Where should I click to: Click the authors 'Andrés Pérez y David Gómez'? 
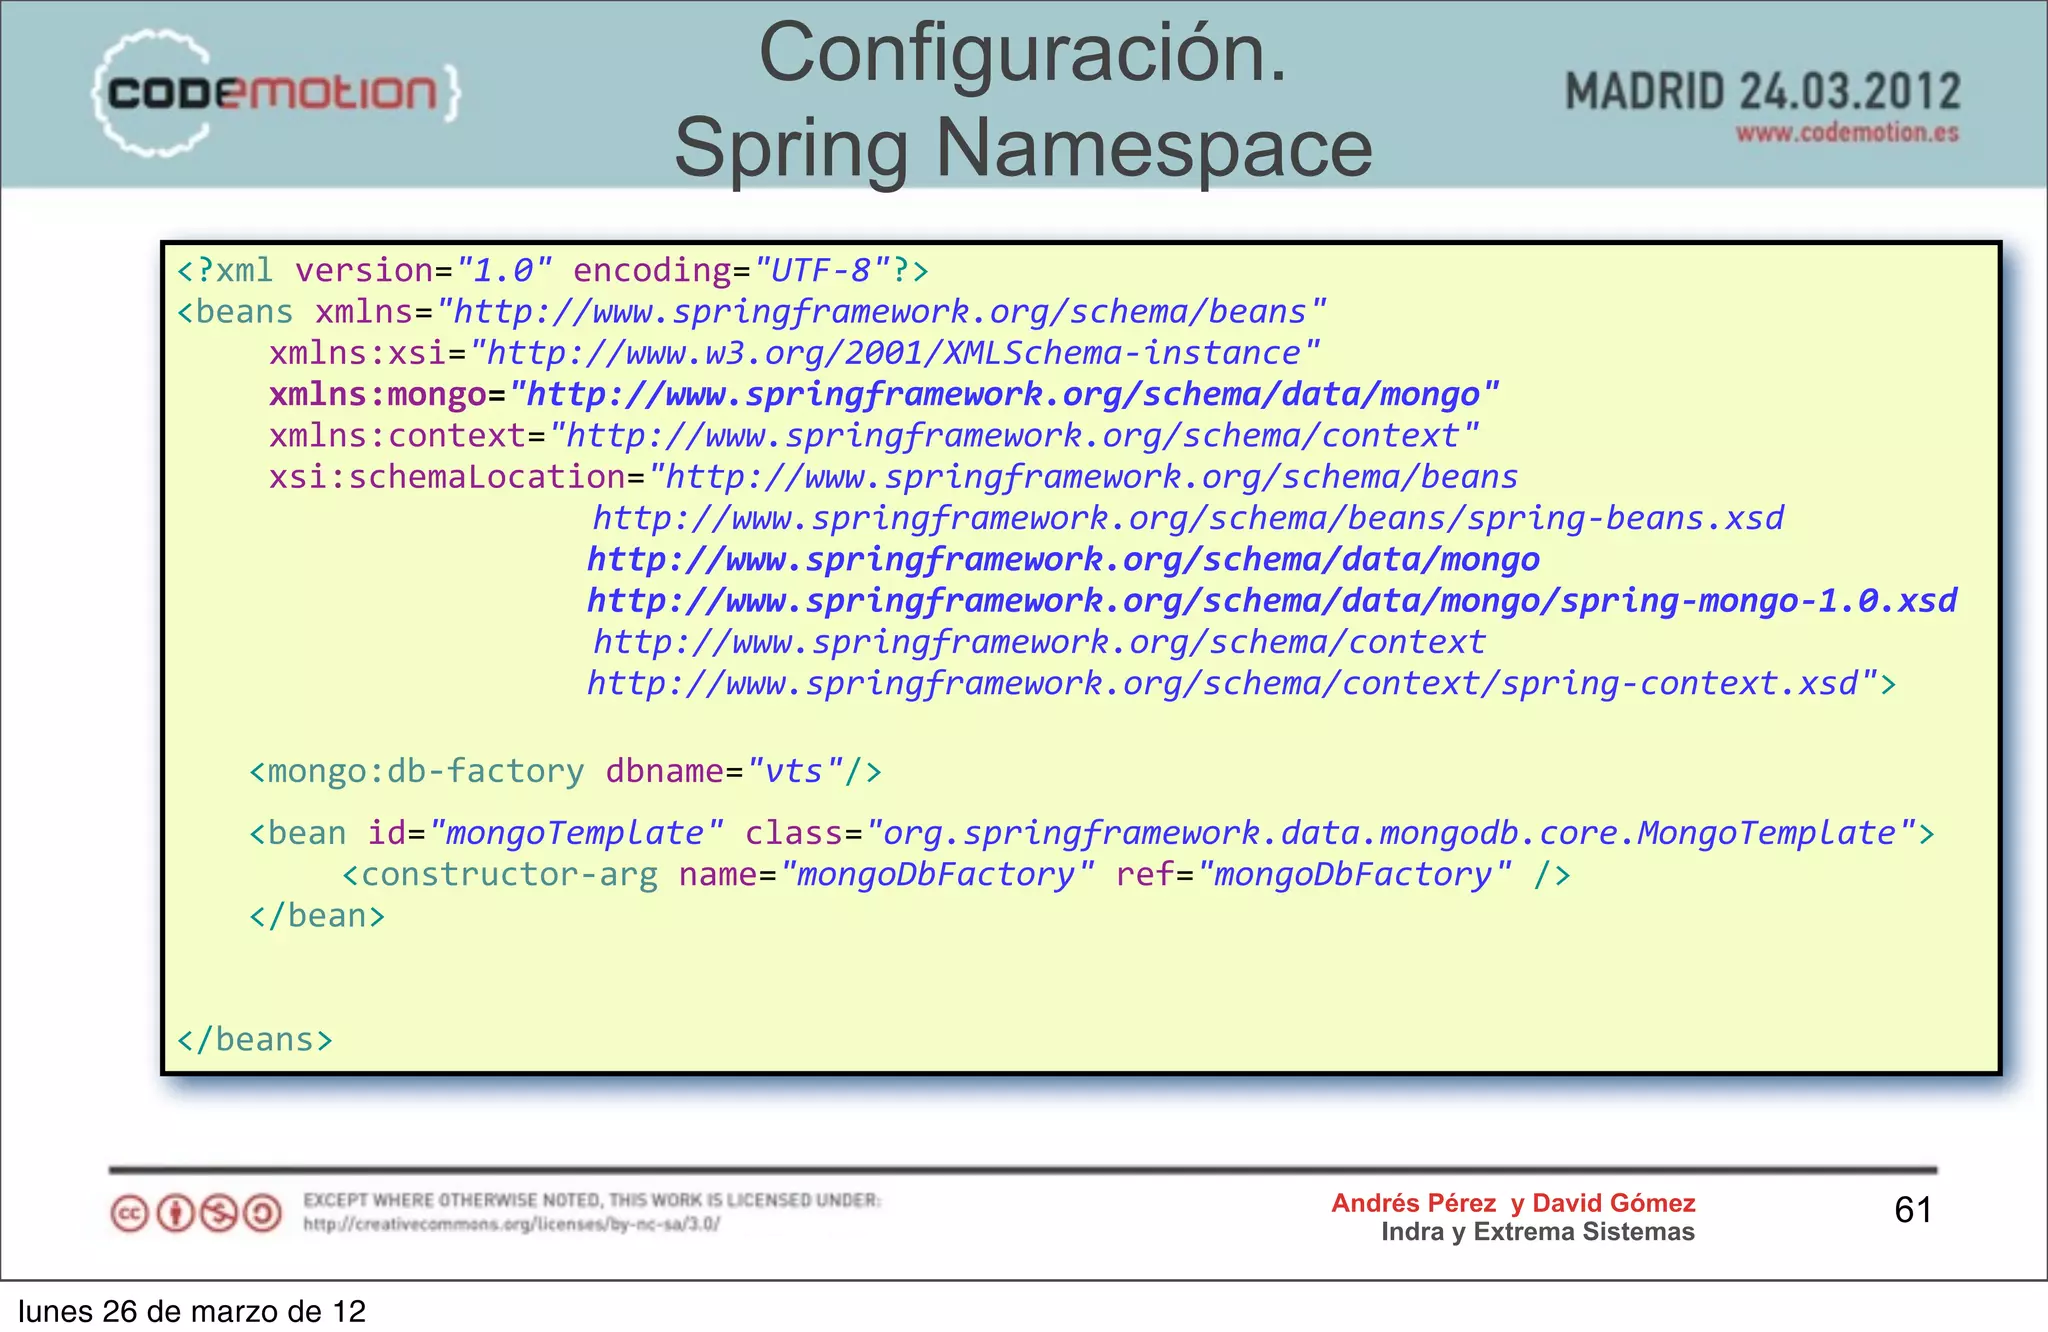1513,1203
